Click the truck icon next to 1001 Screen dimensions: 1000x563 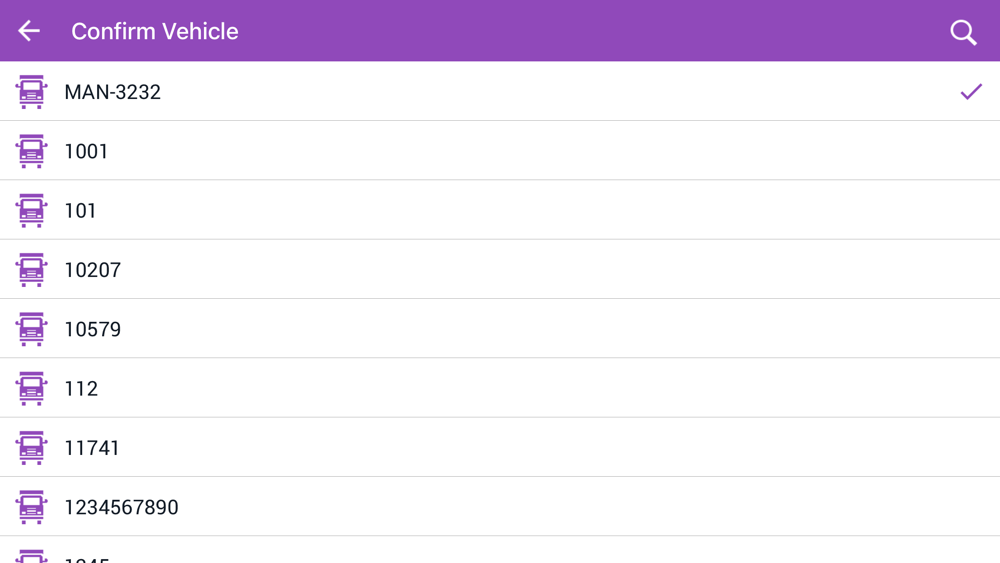pyautogui.click(x=31, y=151)
